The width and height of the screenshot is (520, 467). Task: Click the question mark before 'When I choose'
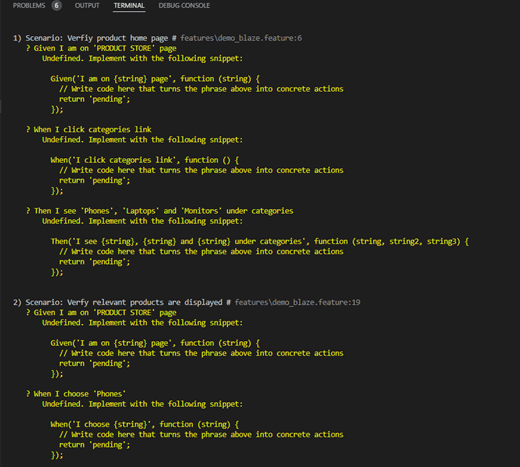(x=28, y=394)
